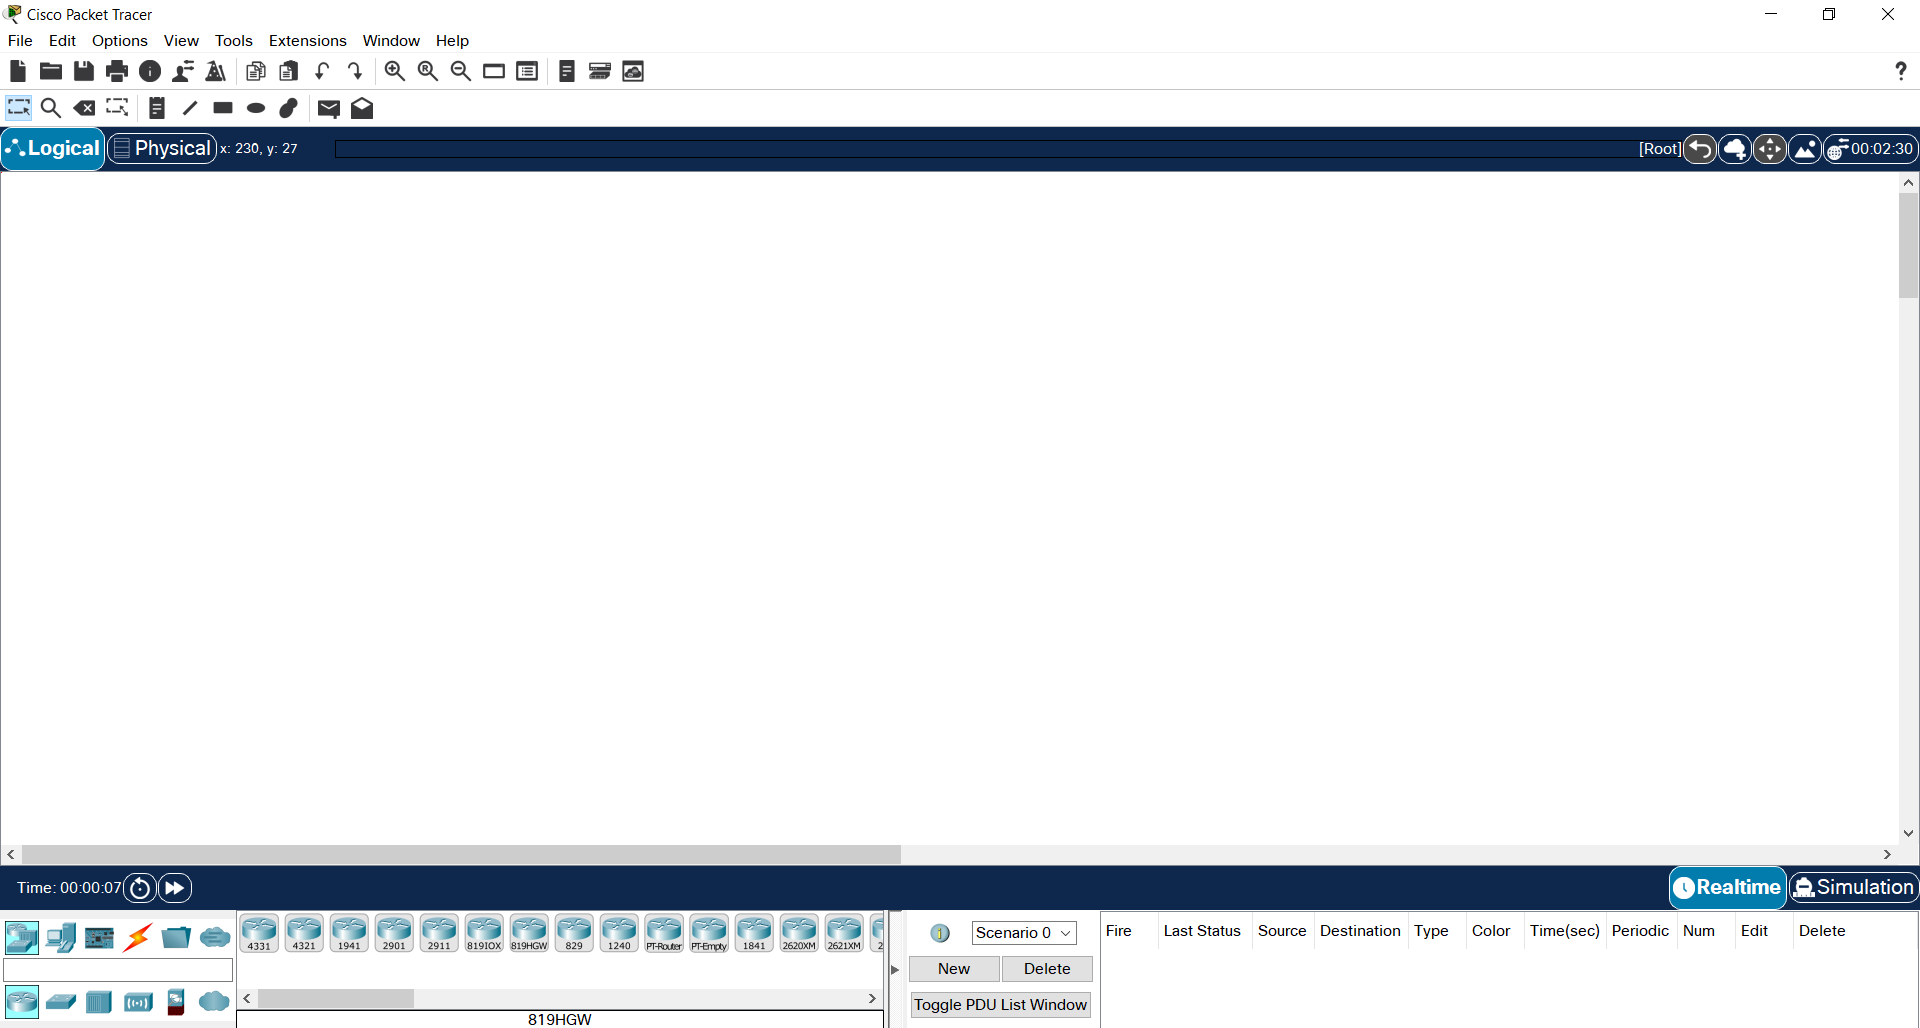Open the Edit menu
The height and width of the screenshot is (1028, 1920).
click(x=62, y=41)
